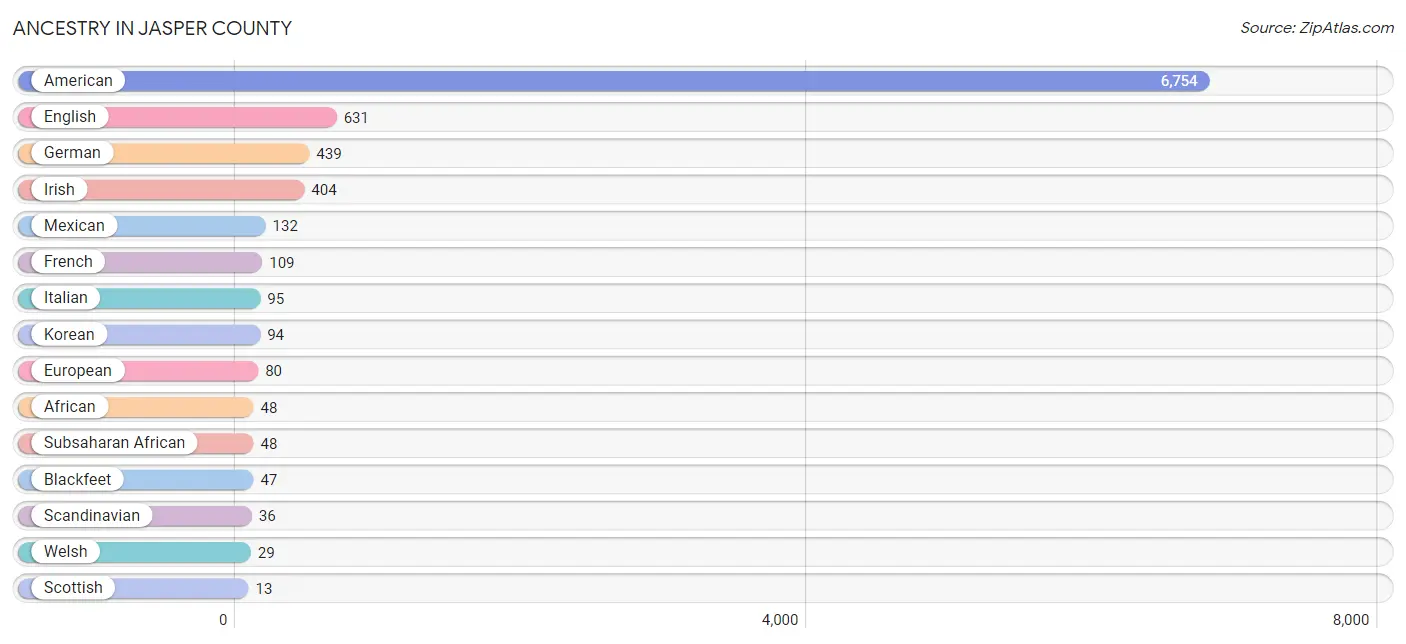Click the Italian ancestry label

click(x=66, y=298)
